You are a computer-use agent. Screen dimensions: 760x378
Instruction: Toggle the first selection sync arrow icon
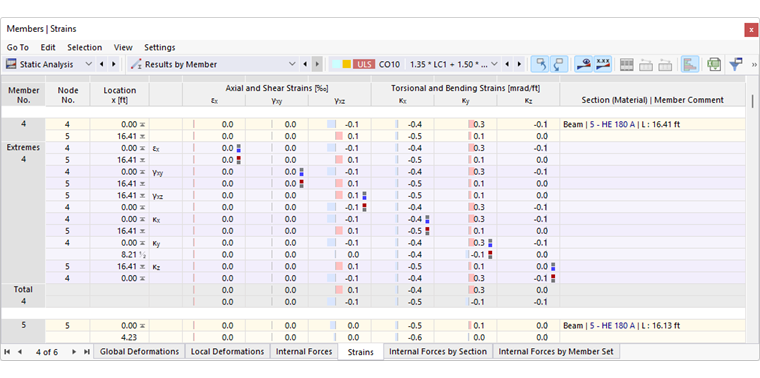coord(539,64)
